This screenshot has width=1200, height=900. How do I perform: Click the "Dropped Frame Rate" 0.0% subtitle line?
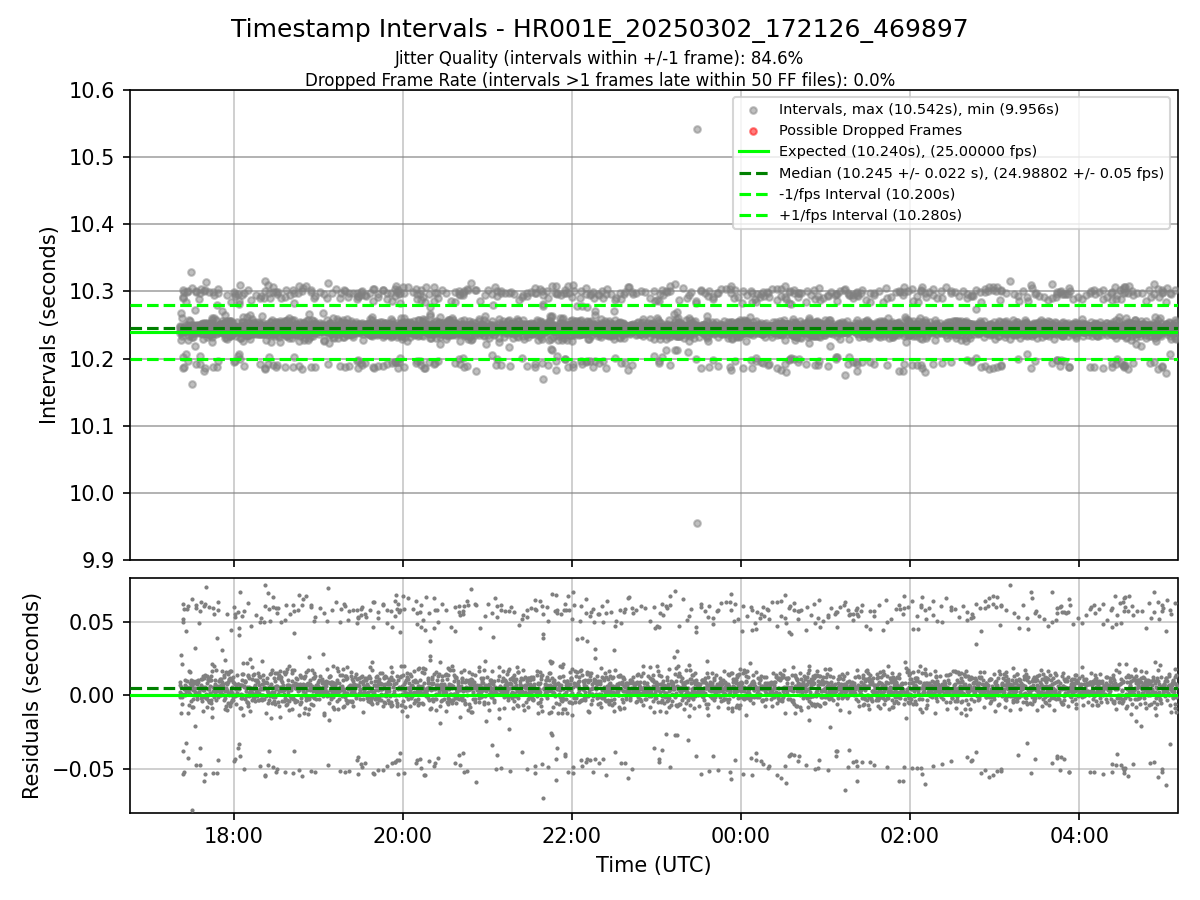click(599, 80)
